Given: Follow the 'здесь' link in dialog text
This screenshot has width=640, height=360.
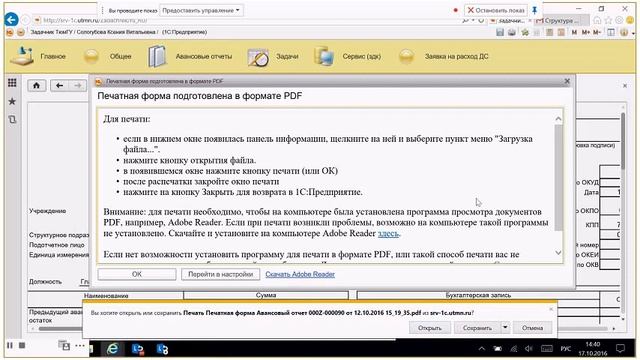Looking at the screenshot, I should [x=388, y=233].
